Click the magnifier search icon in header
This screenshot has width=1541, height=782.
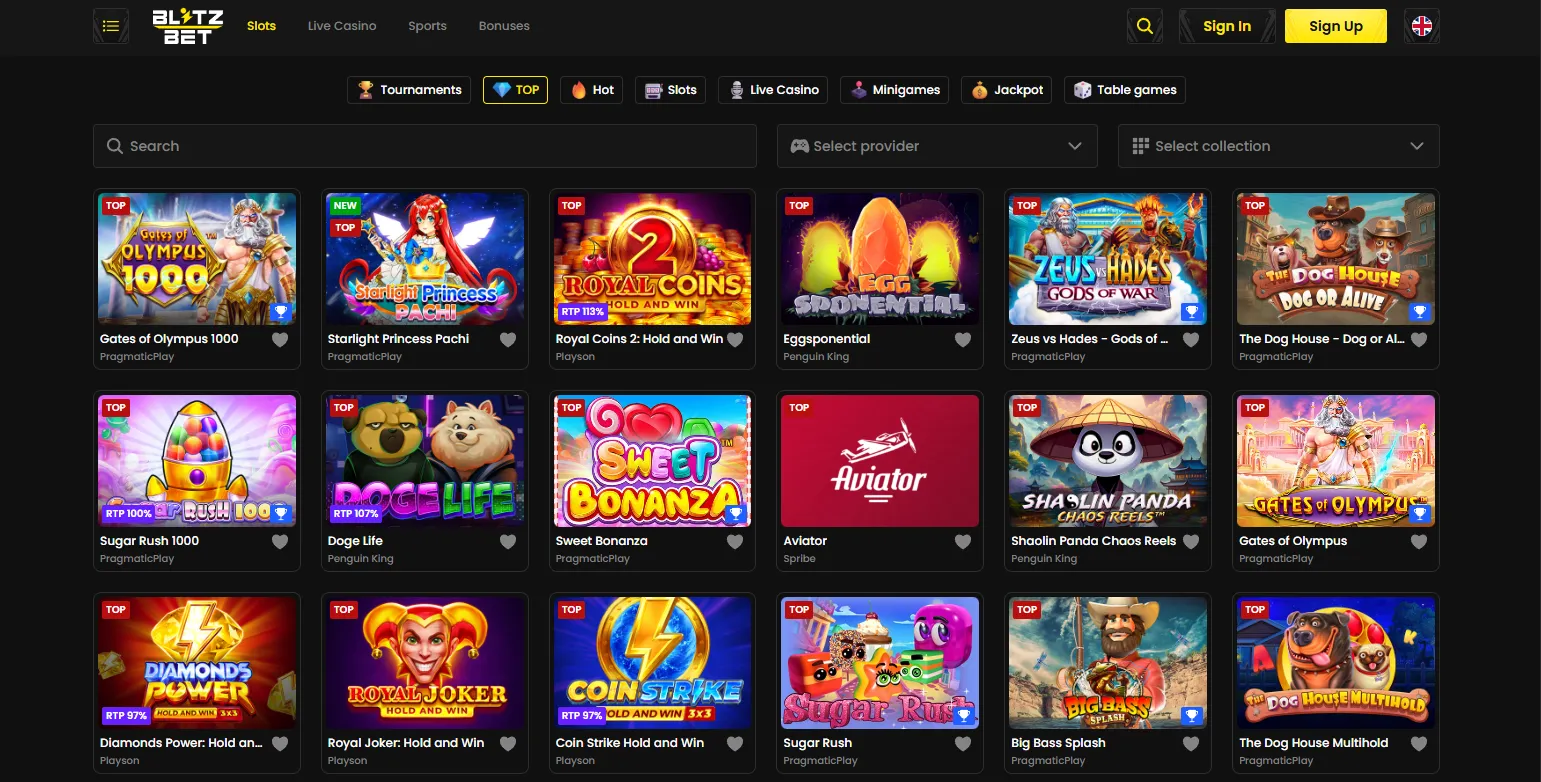click(x=1144, y=26)
